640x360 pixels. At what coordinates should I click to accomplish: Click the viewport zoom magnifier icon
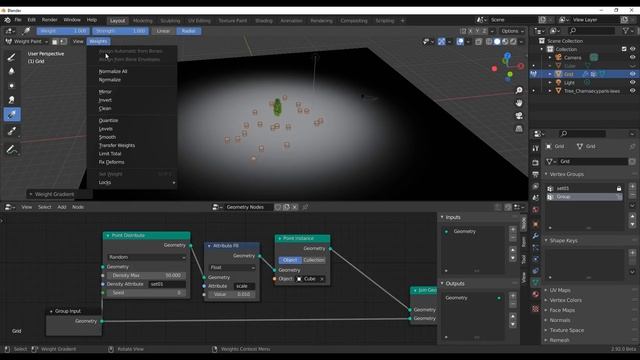click(x=519, y=90)
